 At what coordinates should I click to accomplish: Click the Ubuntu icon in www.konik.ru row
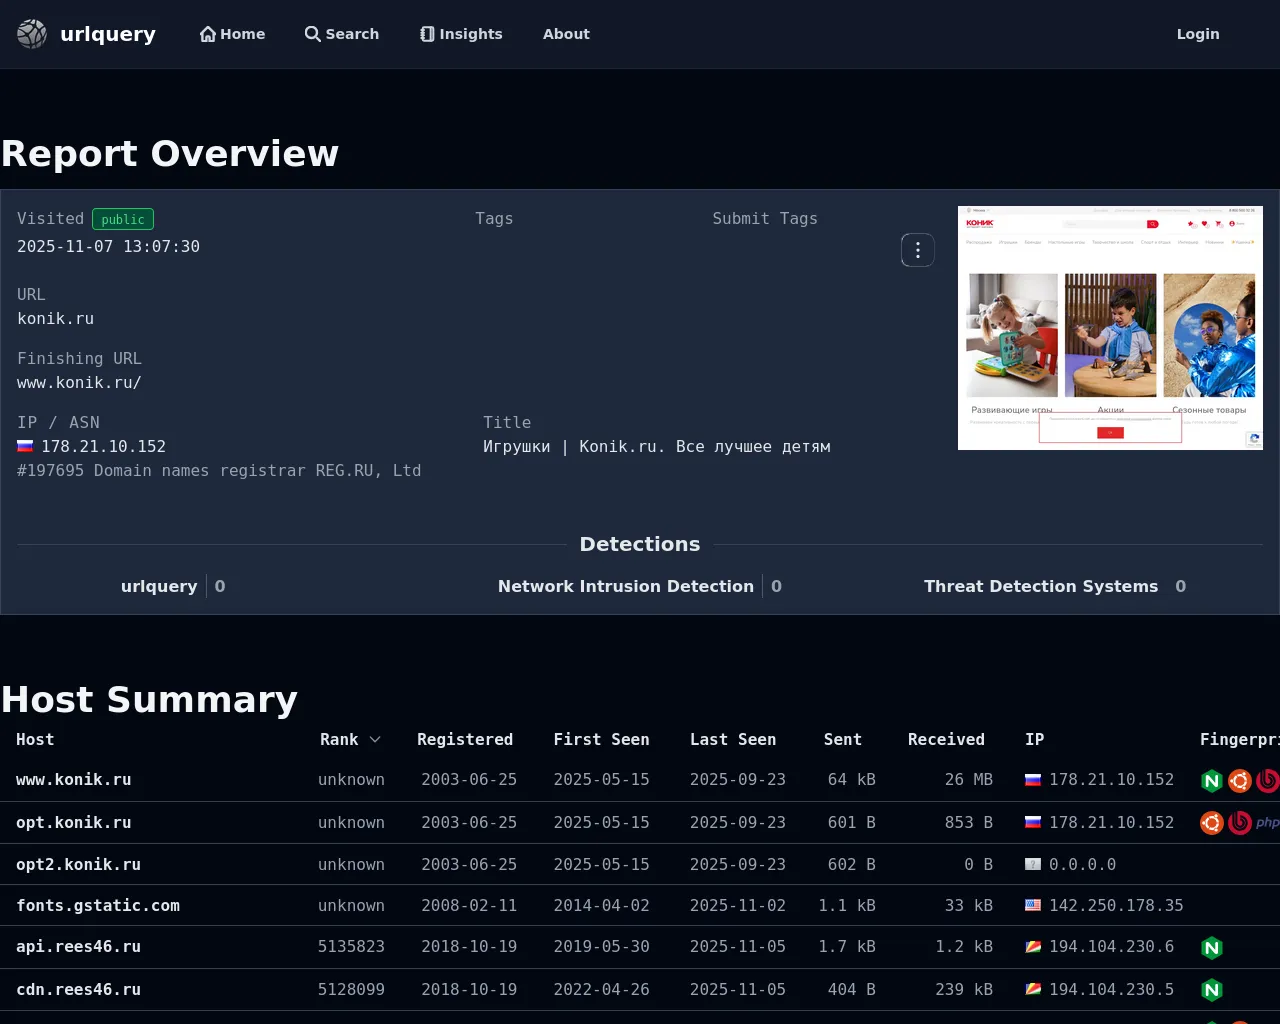tap(1240, 781)
